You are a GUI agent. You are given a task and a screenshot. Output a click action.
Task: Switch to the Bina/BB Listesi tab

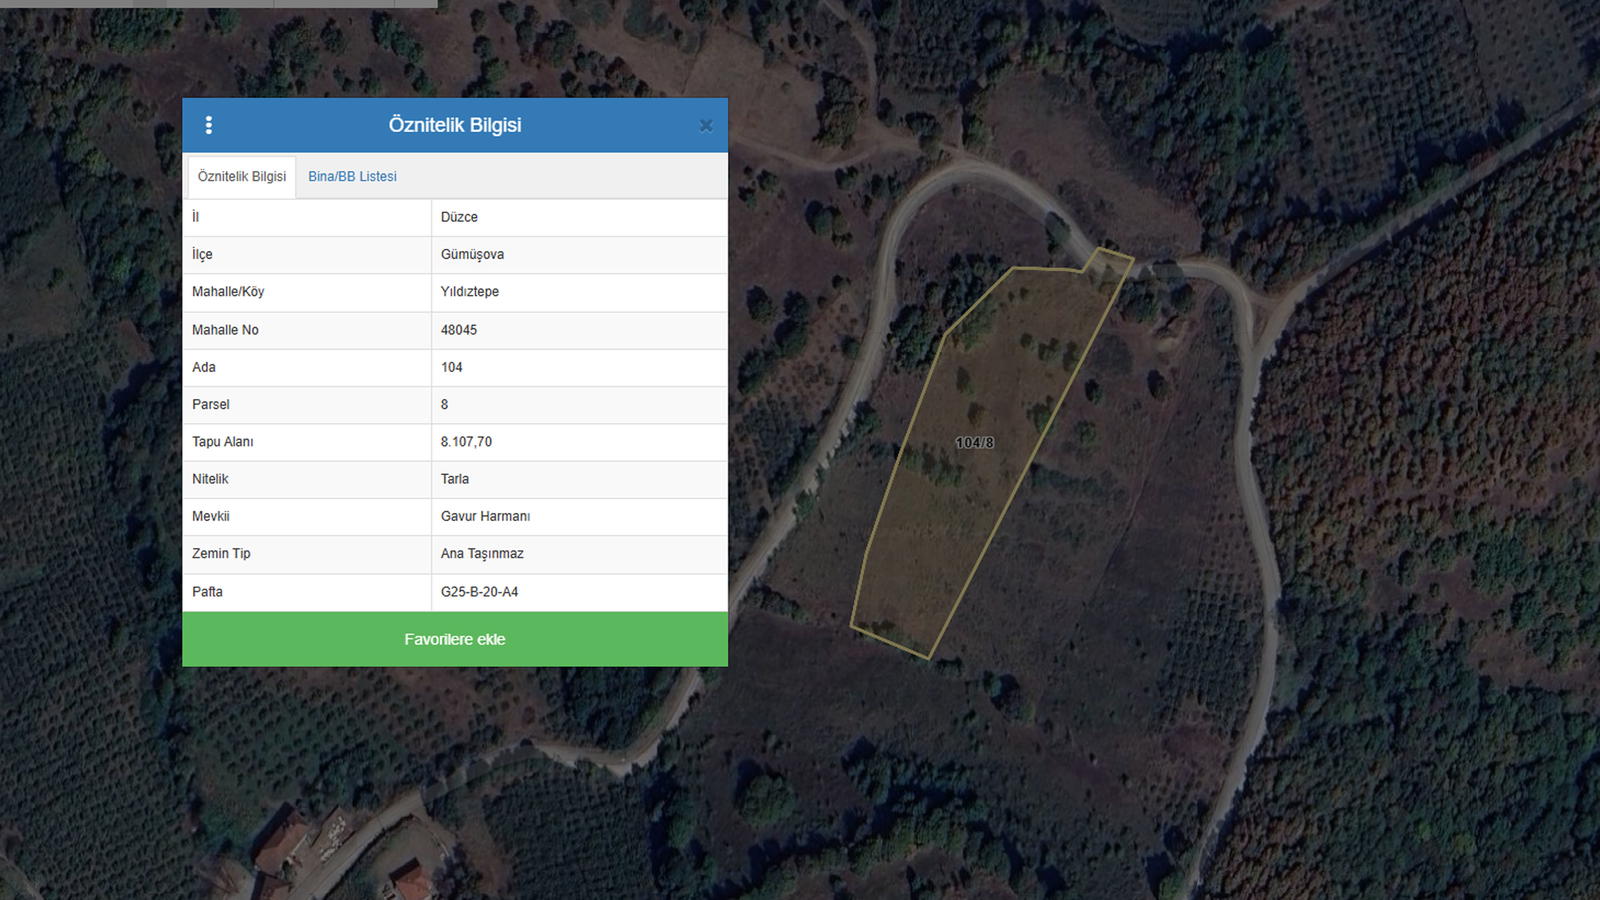(x=352, y=177)
